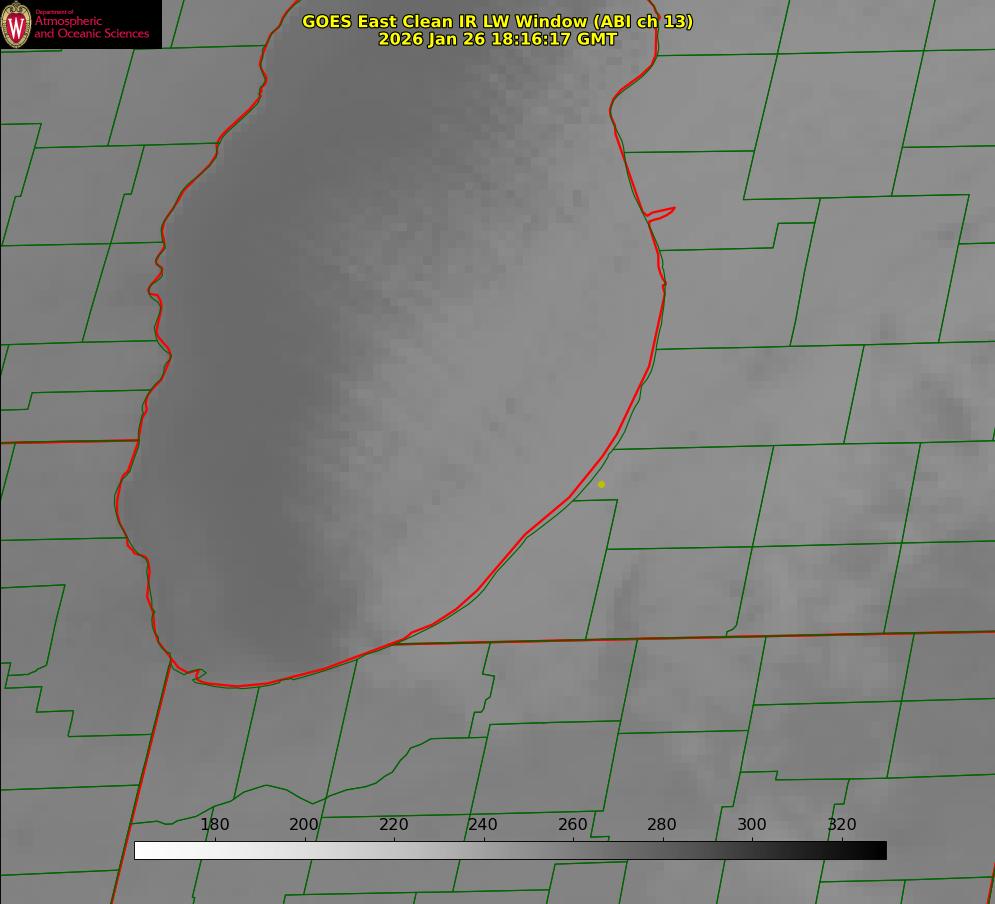This screenshot has width=995, height=904.
Task: Click the 320 temperature scale label
Action: 841,824
